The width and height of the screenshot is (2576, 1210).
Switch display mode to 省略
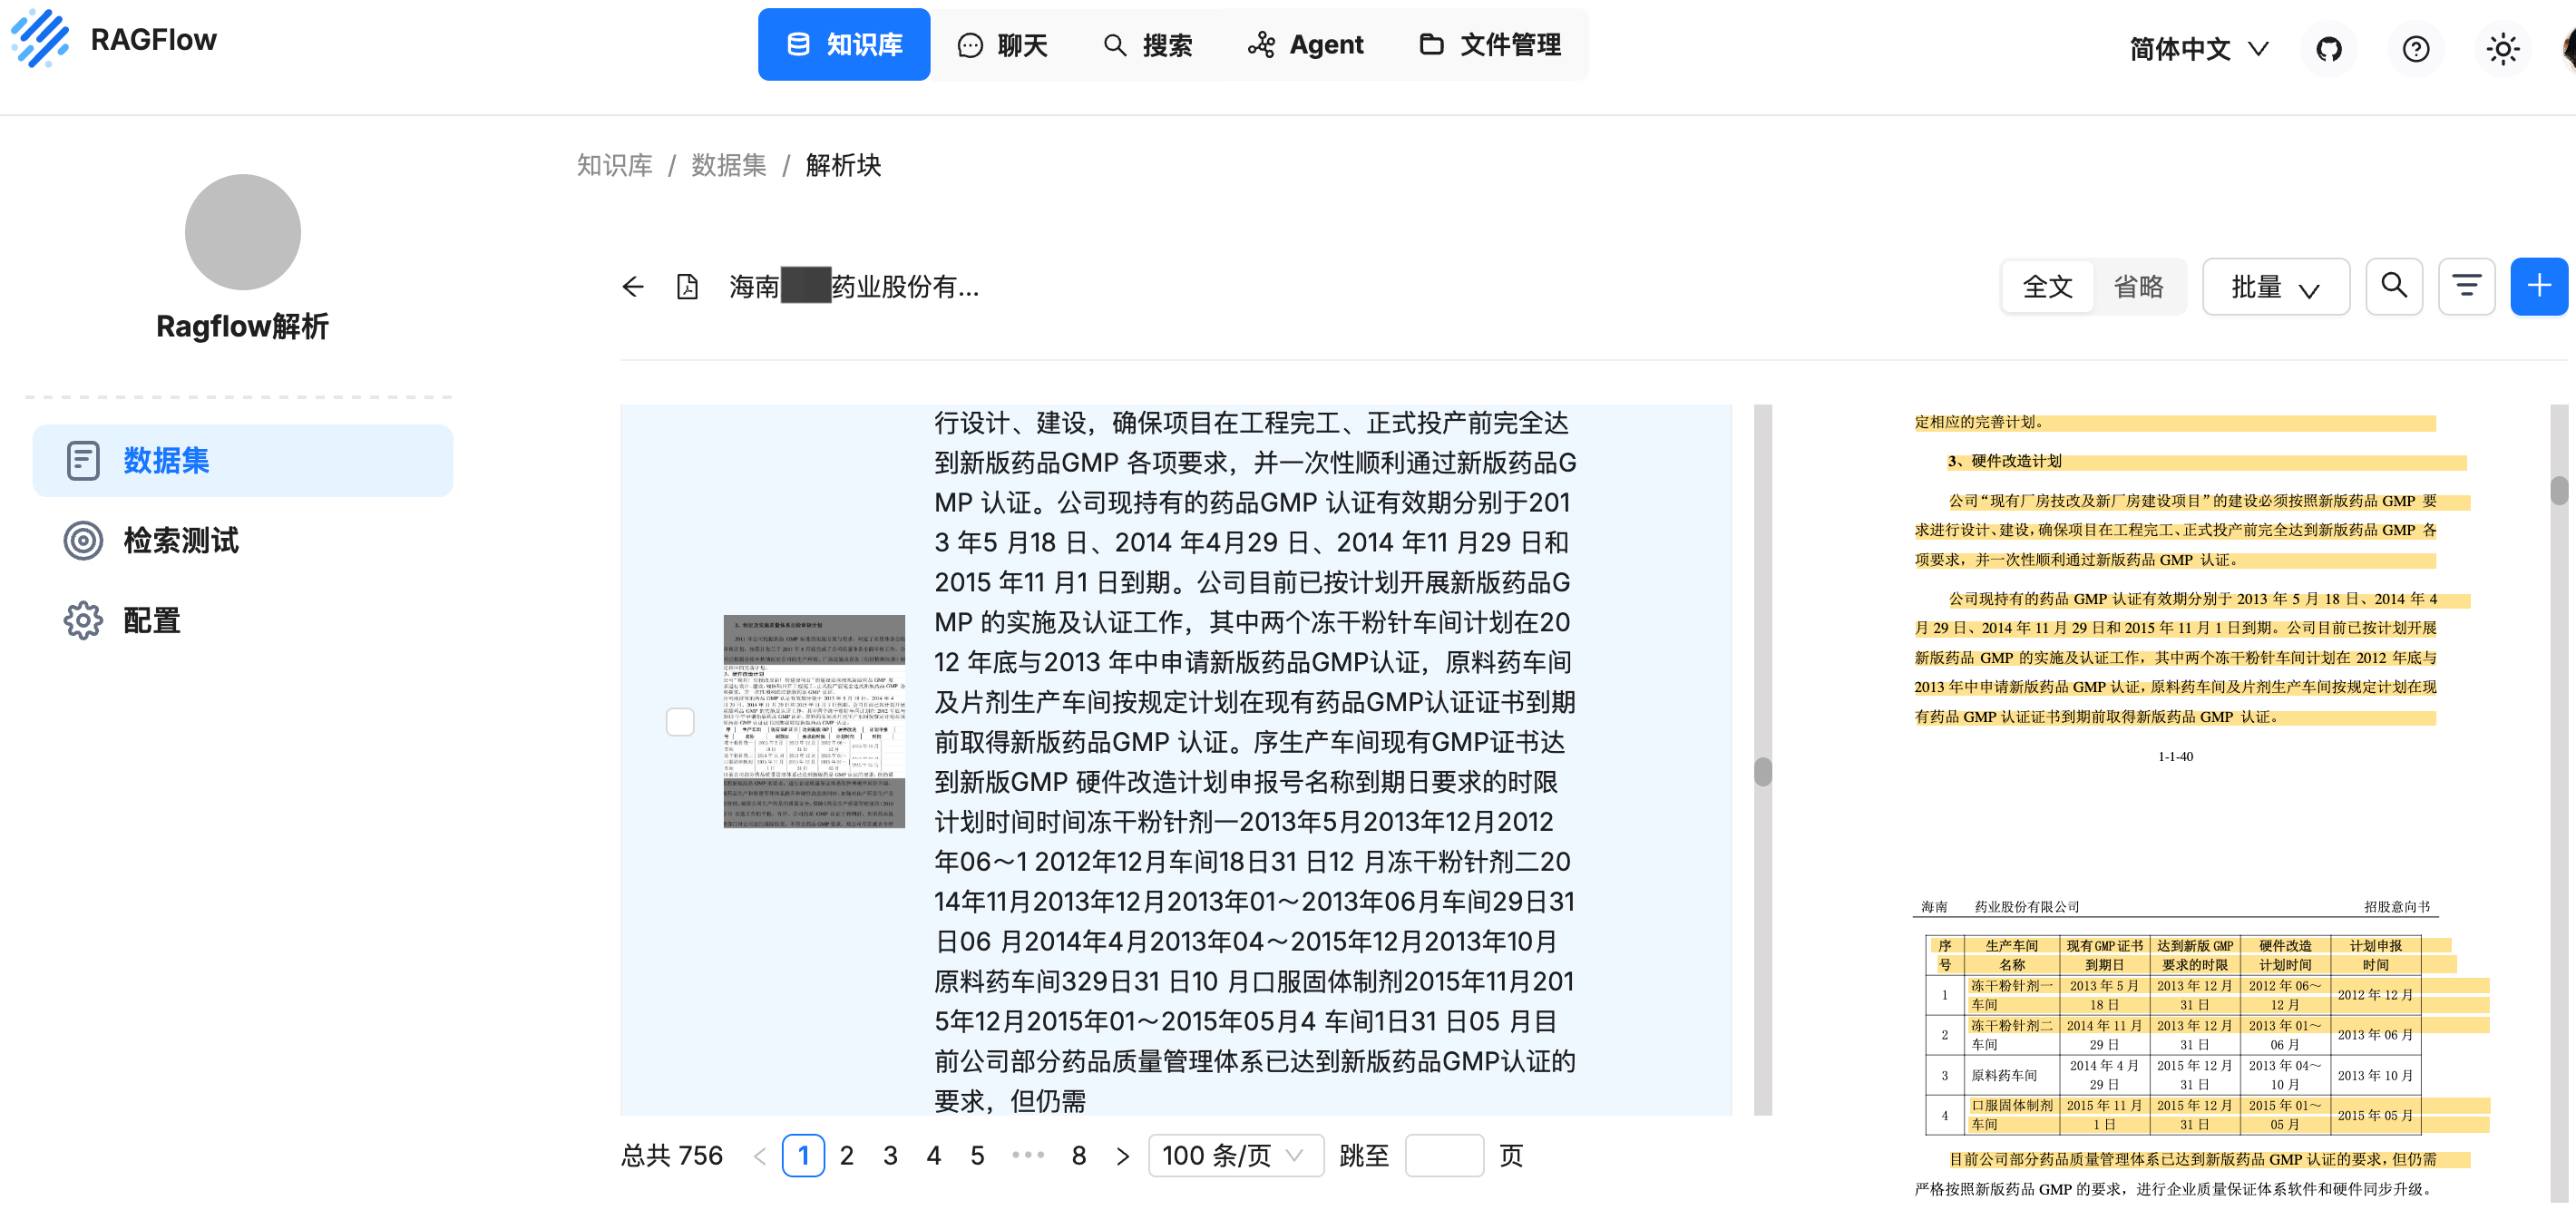tap(2140, 286)
